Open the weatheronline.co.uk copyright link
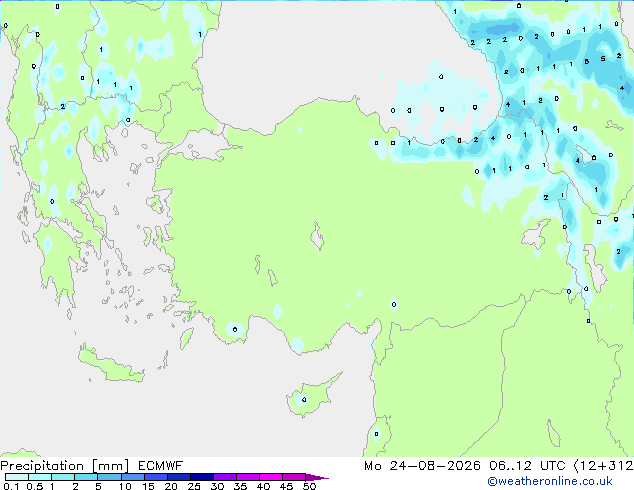The height and width of the screenshot is (490, 634). [549, 481]
